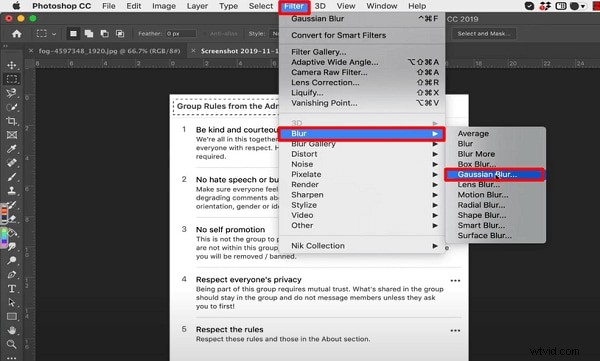Select Gaussian Blur... in Blur submenu

(x=495, y=175)
